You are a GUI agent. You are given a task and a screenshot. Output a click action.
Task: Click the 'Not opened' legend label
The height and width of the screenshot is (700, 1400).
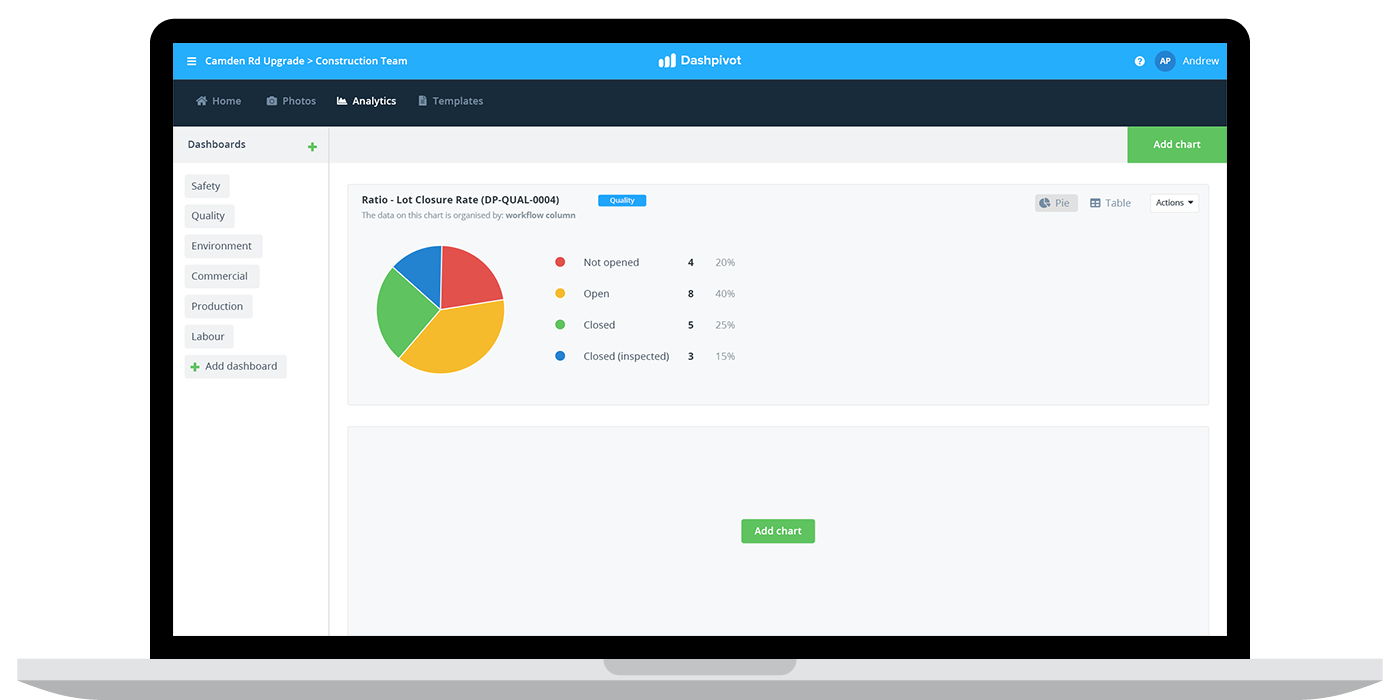click(611, 262)
